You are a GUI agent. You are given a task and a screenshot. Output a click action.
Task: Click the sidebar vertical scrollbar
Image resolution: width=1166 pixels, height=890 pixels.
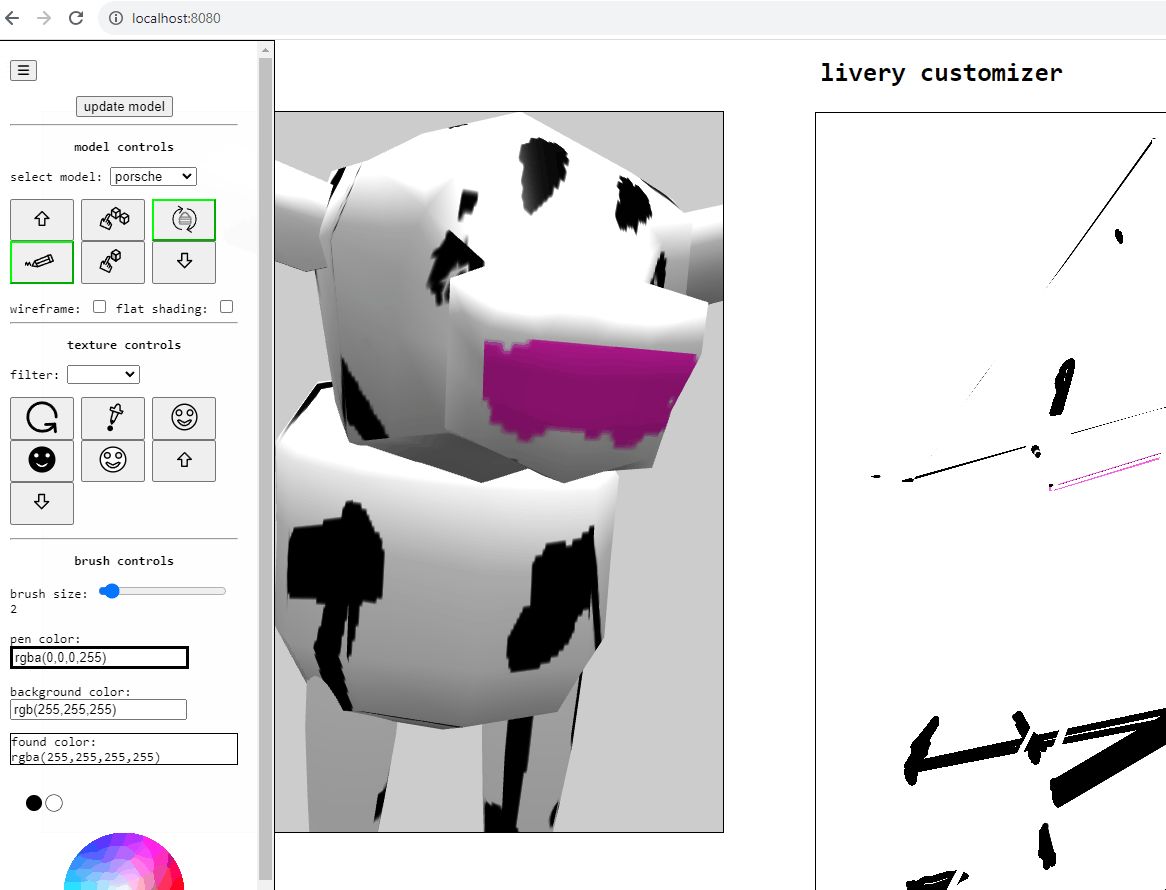265,468
